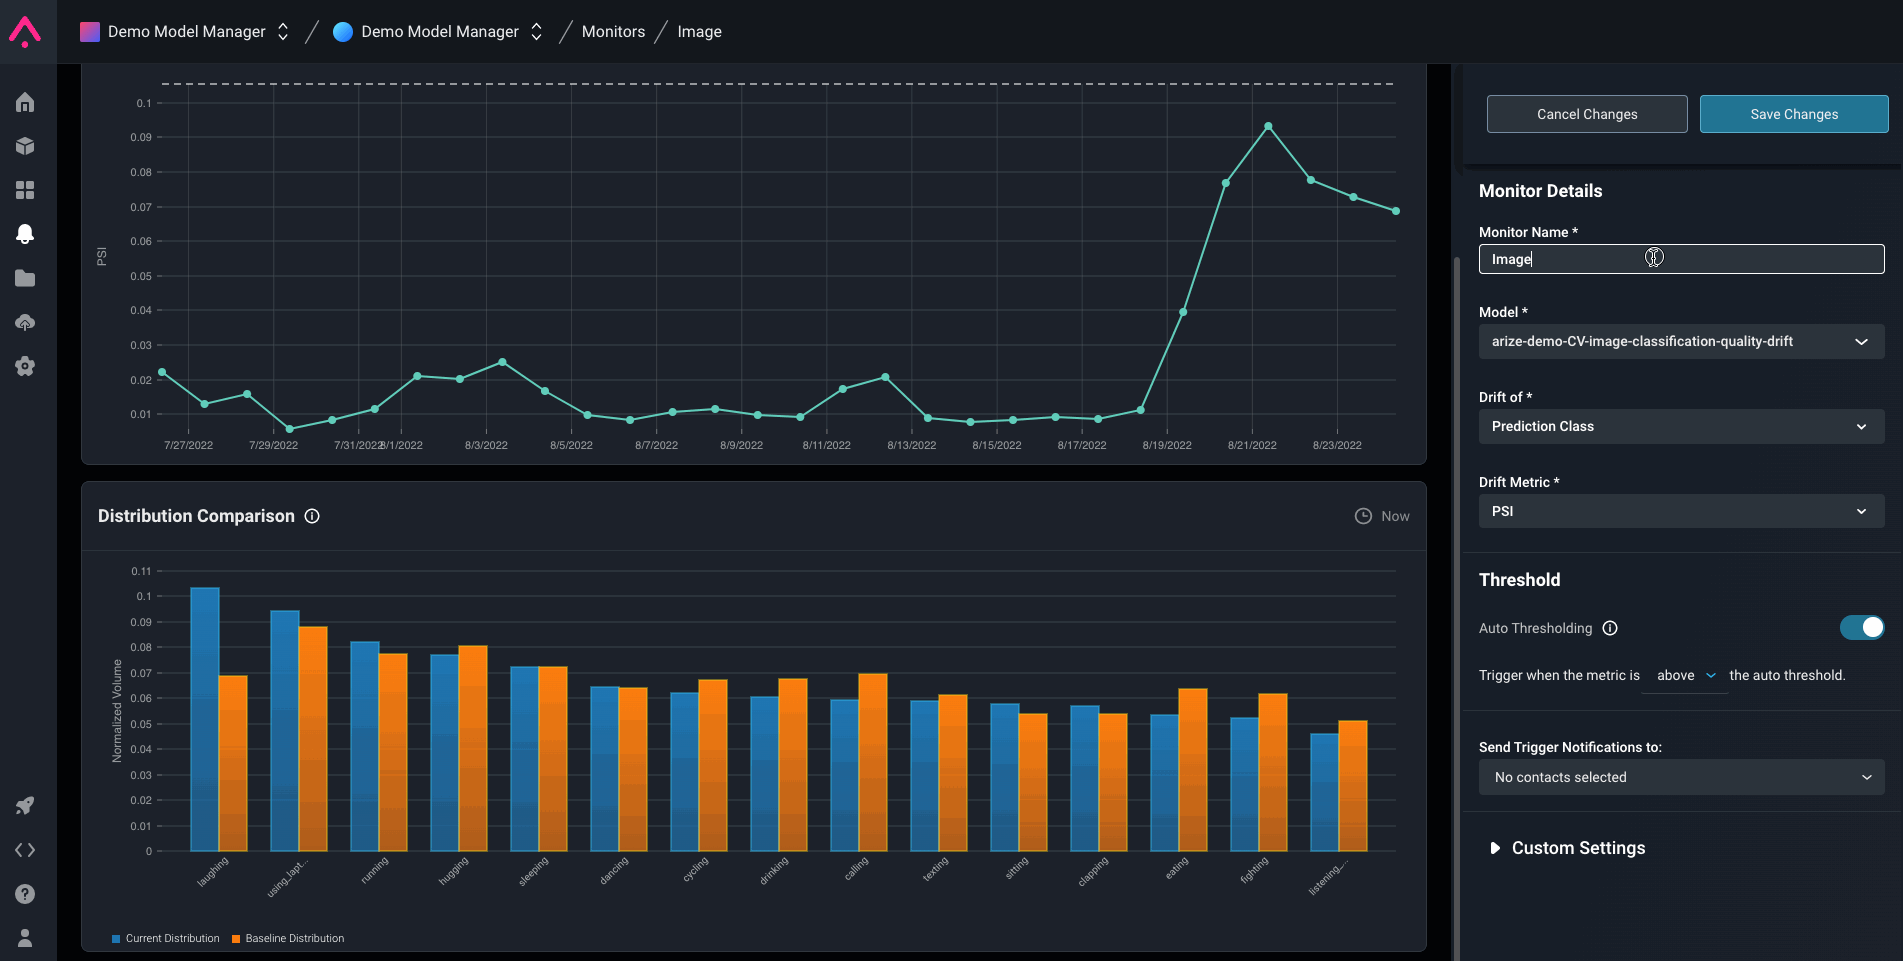Click the clock icon next to Now

[1363, 516]
